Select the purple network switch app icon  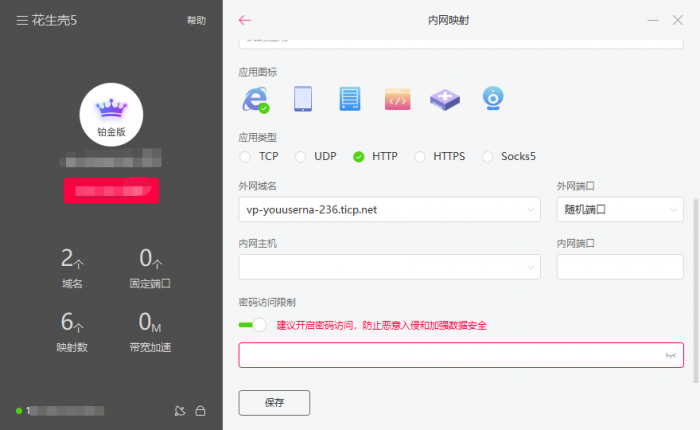[x=445, y=99]
